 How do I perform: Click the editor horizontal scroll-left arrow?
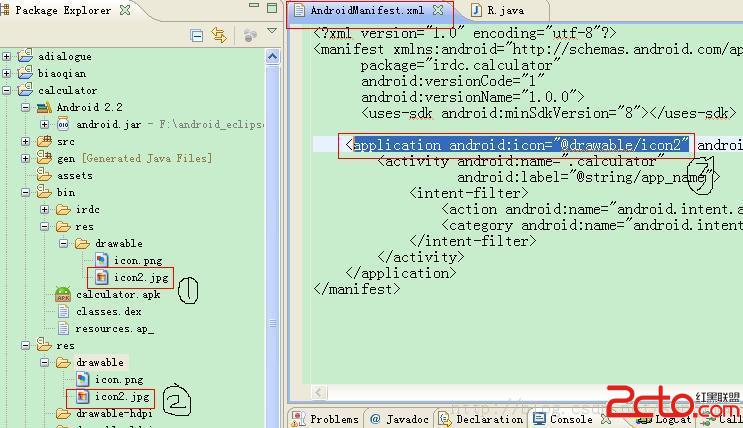tap(319, 392)
